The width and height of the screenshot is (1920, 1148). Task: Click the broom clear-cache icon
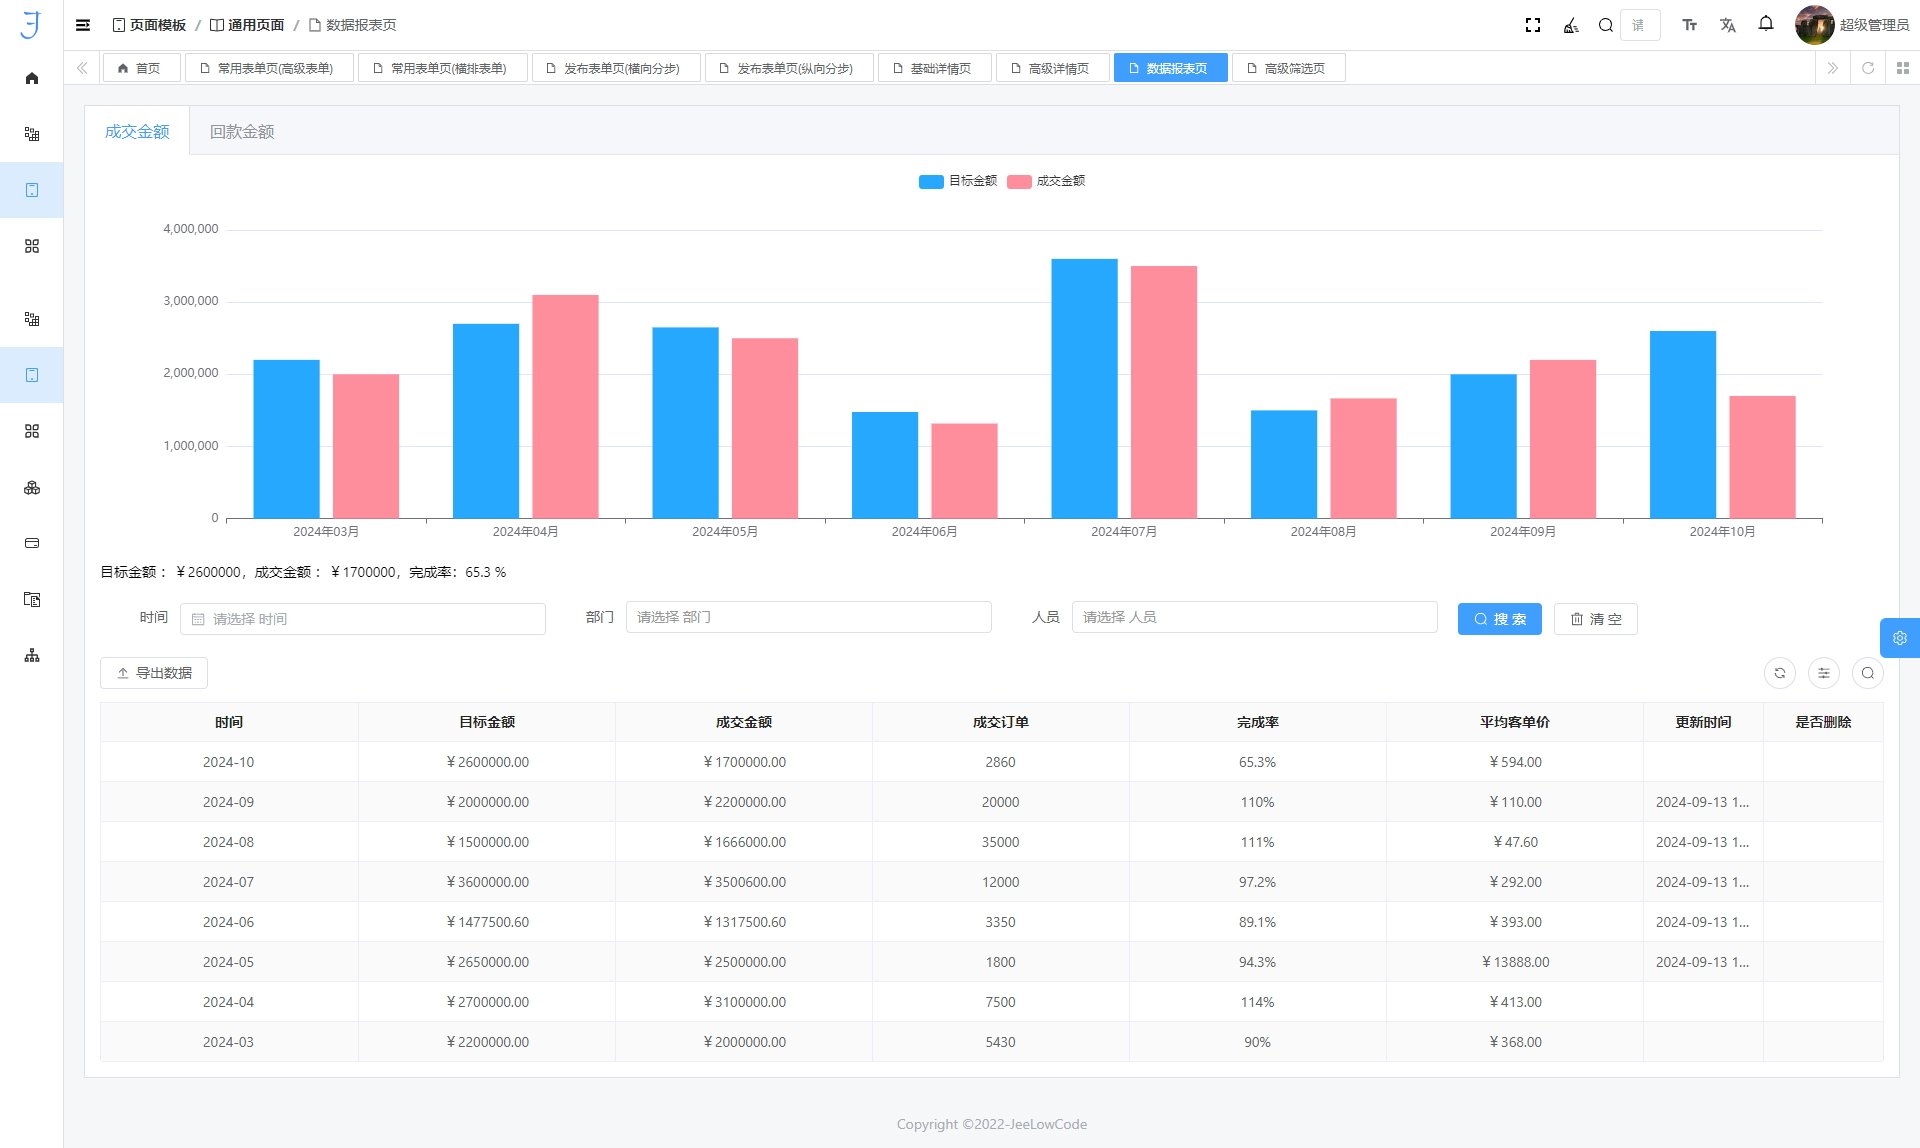pos(1570,25)
